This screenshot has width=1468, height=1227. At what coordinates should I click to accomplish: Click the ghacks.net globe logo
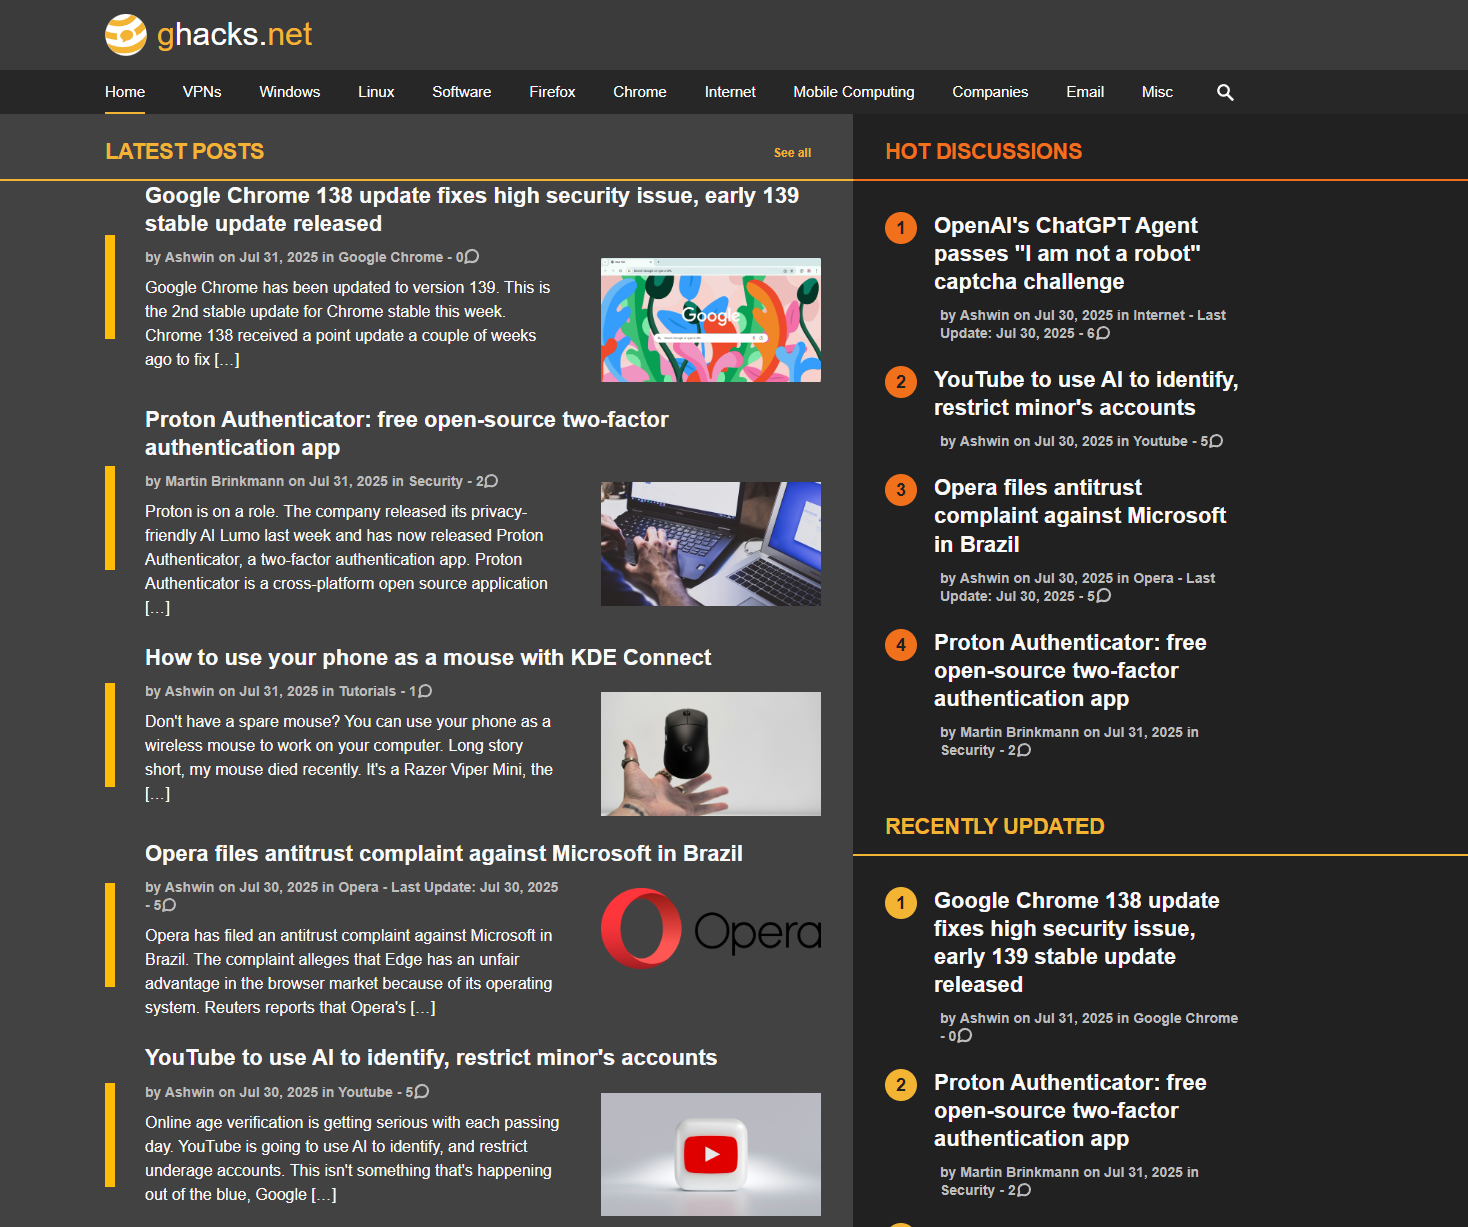tap(126, 35)
